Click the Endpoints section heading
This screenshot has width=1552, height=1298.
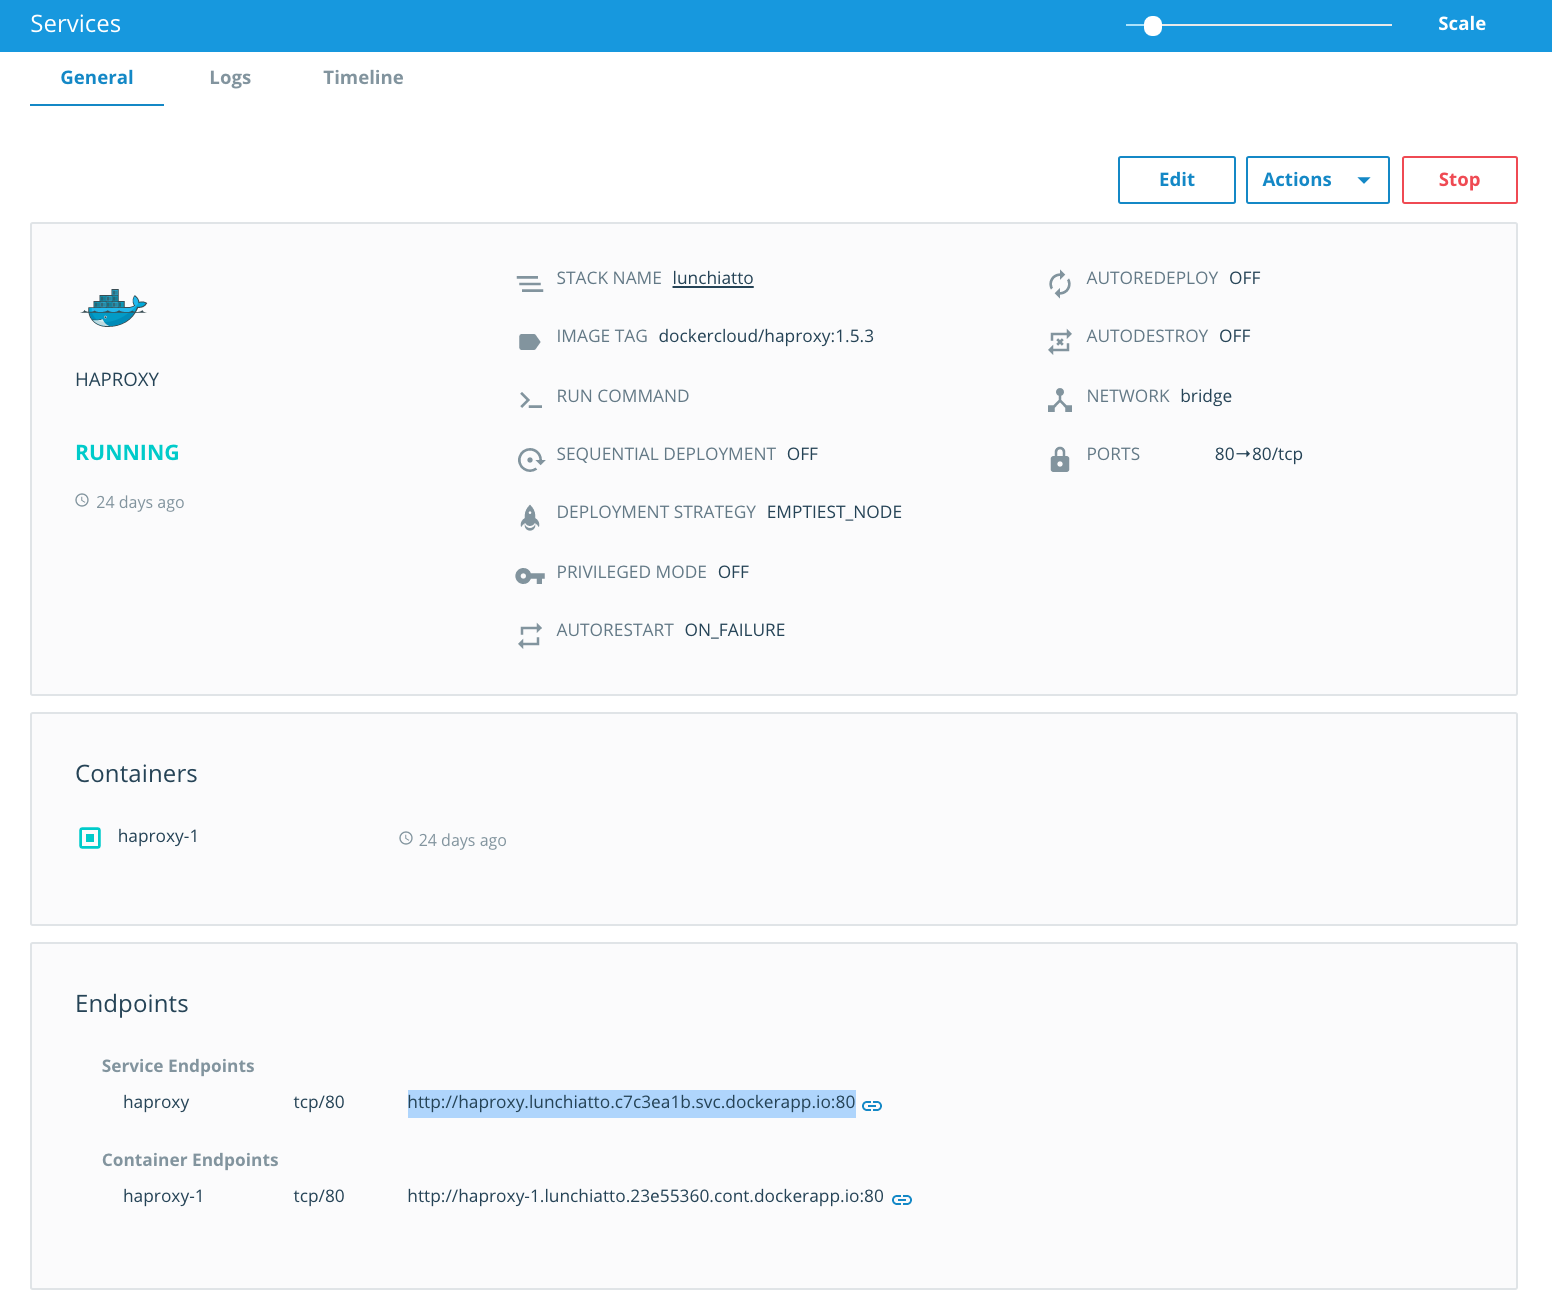(132, 1004)
